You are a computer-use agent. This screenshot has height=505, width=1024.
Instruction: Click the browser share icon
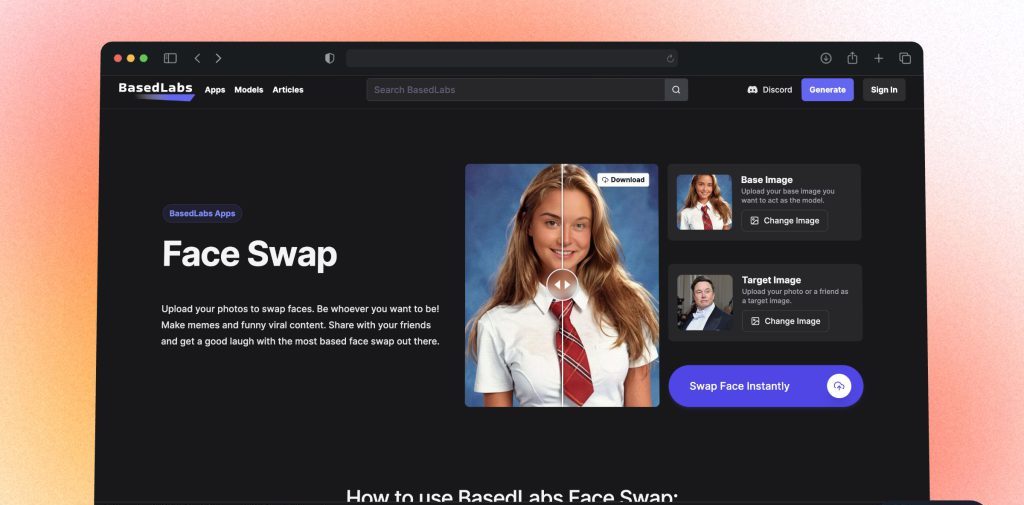pyautogui.click(x=852, y=58)
